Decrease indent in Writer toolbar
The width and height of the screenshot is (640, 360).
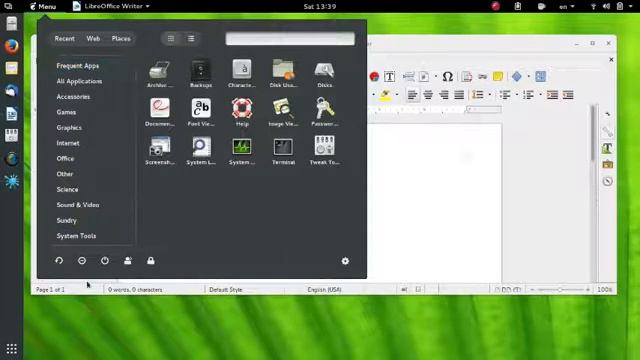(x=568, y=95)
